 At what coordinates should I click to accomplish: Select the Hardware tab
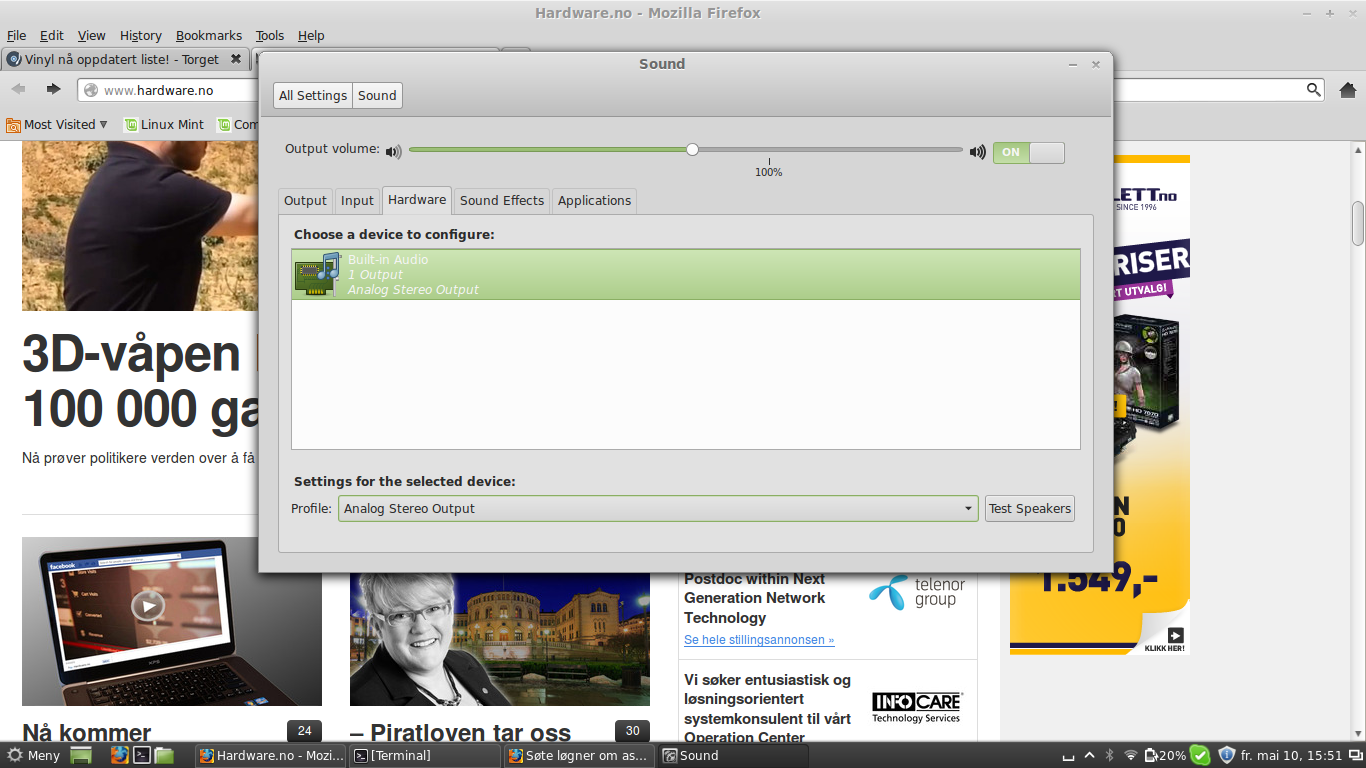coord(417,199)
